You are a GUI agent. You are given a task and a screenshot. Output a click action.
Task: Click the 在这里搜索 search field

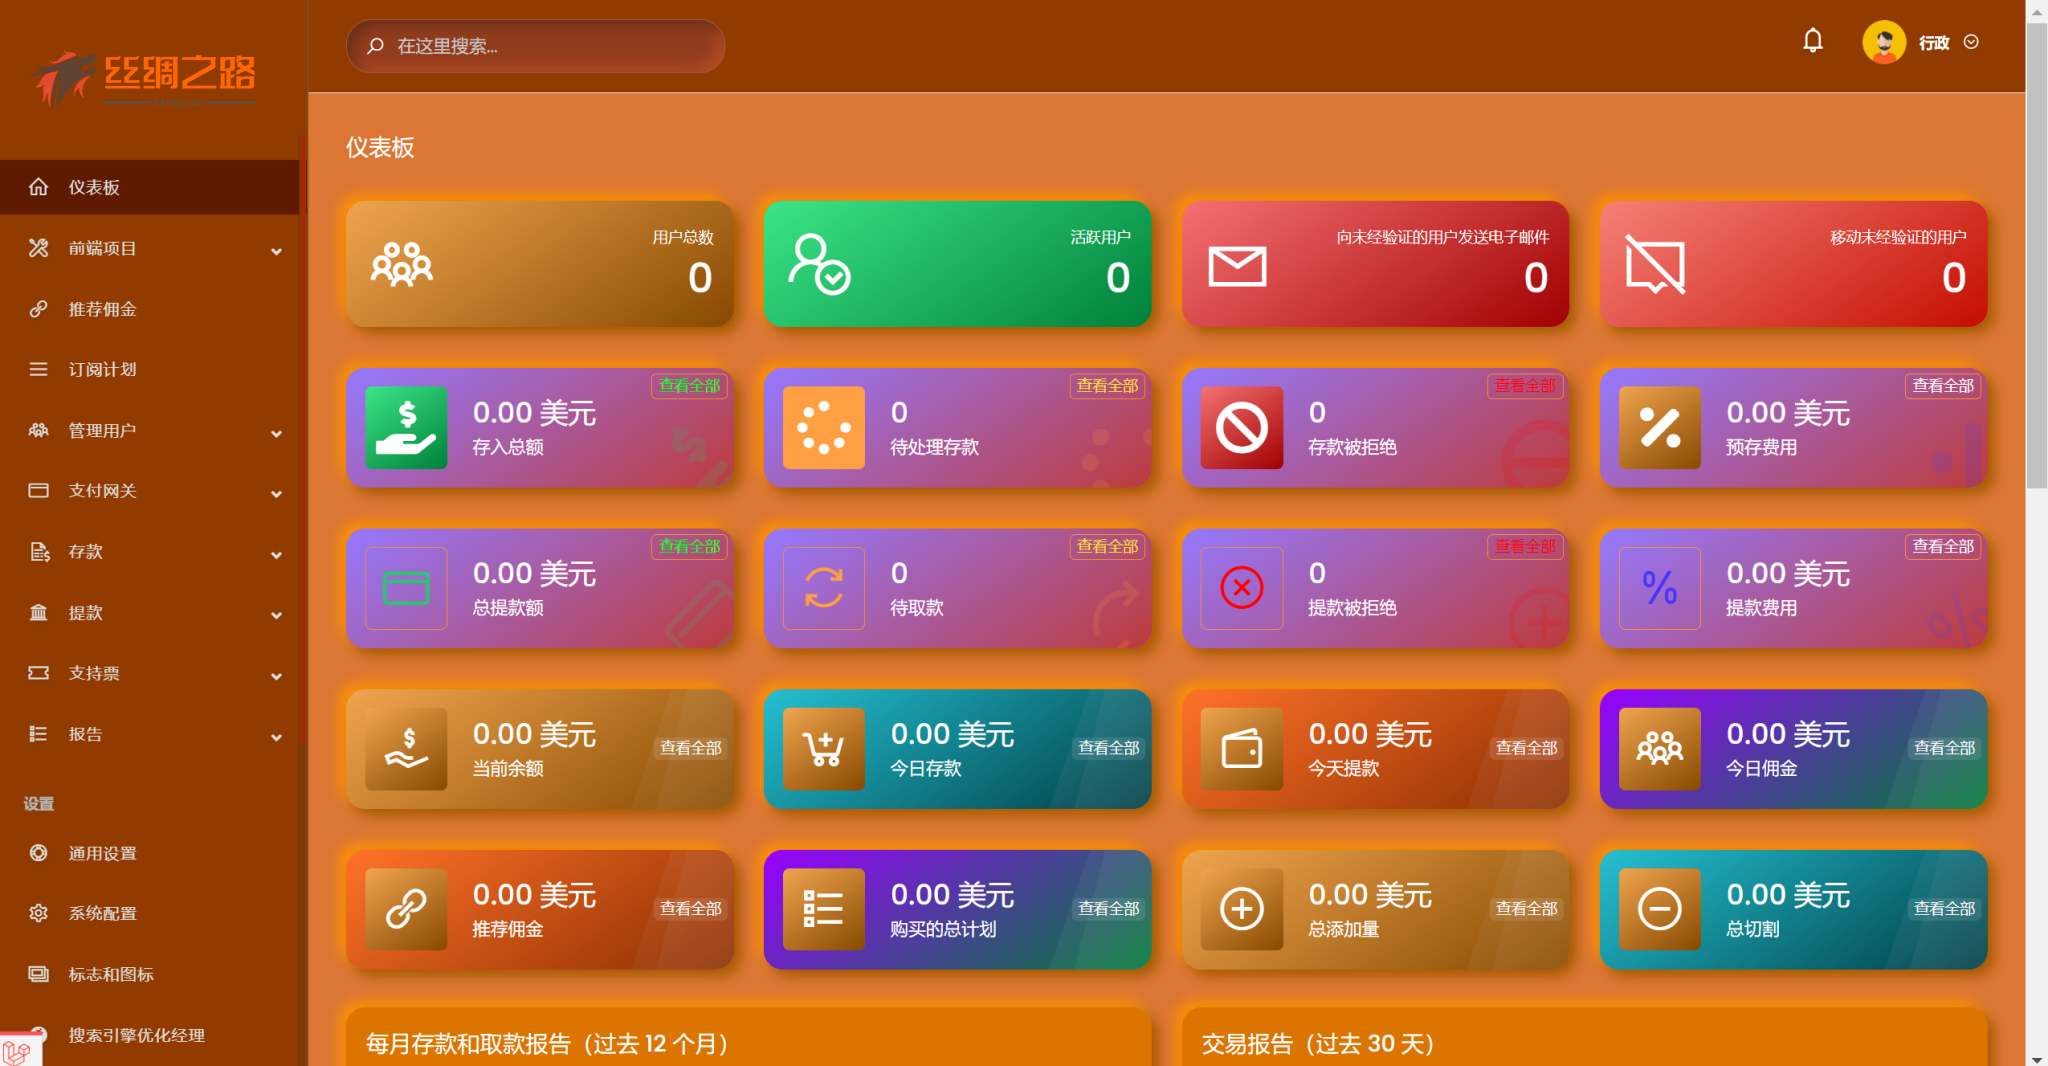[x=535, y=46]
